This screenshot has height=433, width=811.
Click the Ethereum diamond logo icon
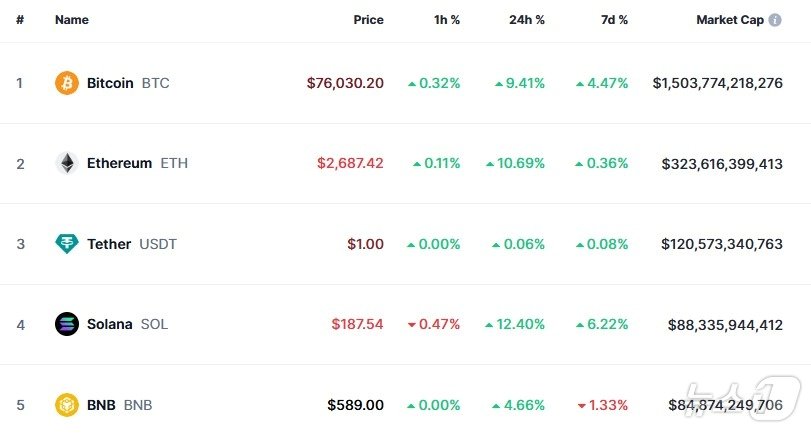click(67, 163)
